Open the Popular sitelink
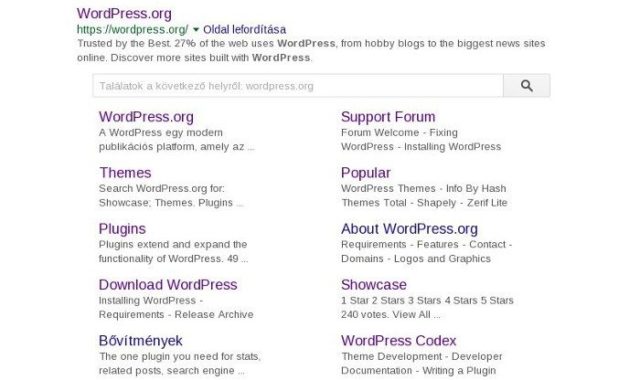 click(x=366, y=173)
